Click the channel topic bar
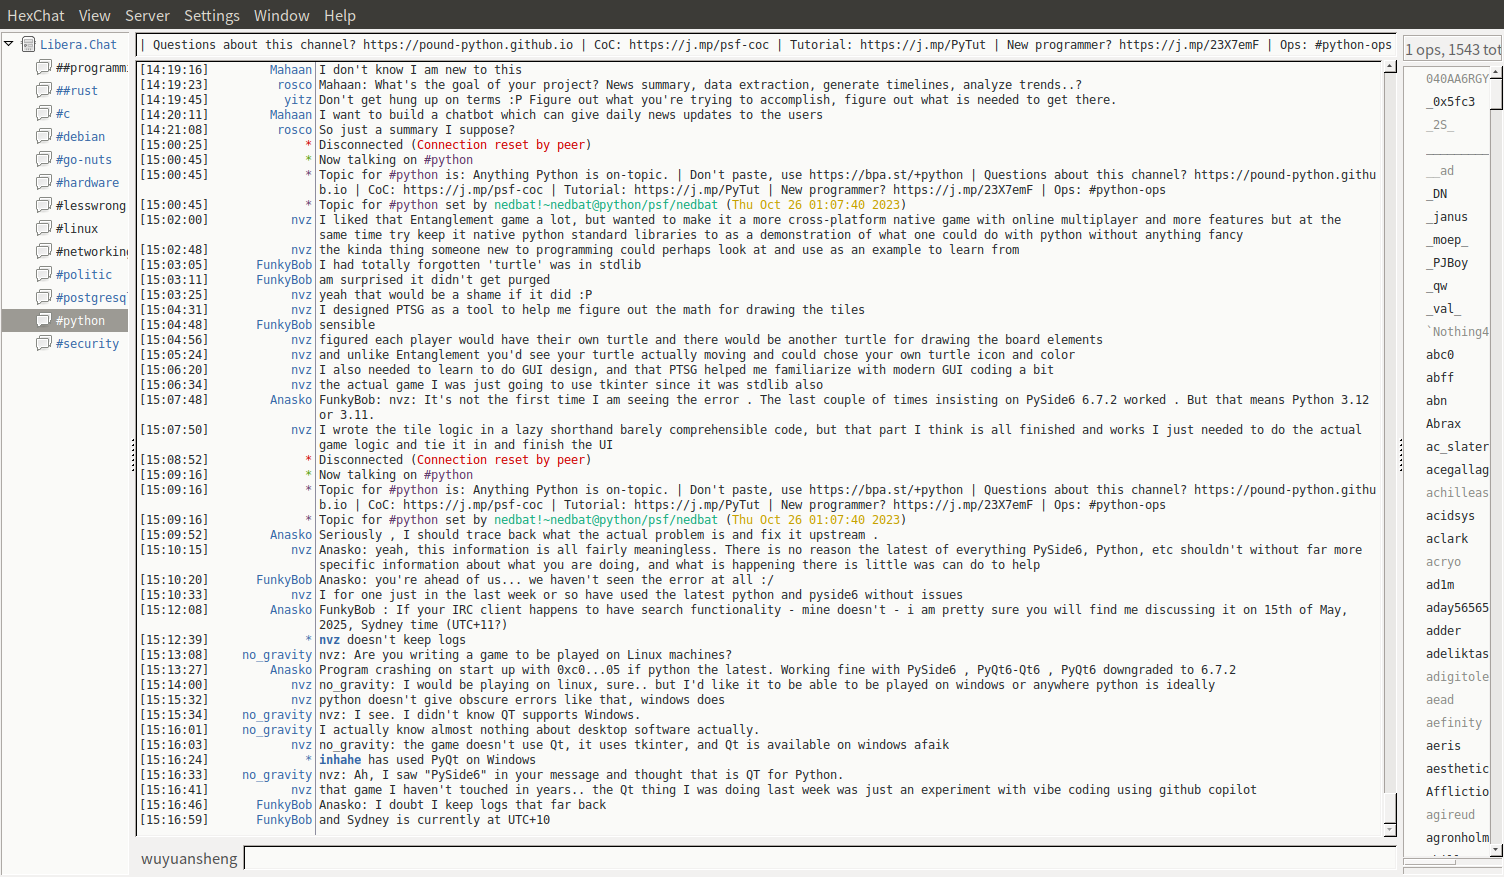1504x877 pixels. click(767, 45)
